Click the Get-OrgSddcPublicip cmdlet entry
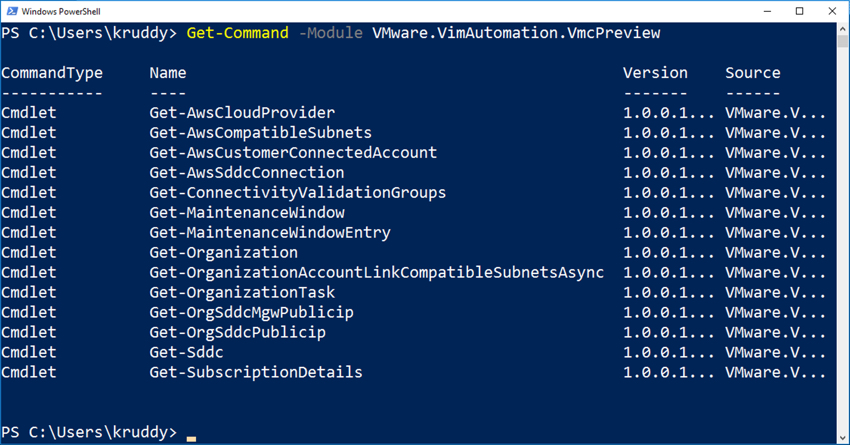The width and height of the screenshot is (850, 445). pos(237,332)
